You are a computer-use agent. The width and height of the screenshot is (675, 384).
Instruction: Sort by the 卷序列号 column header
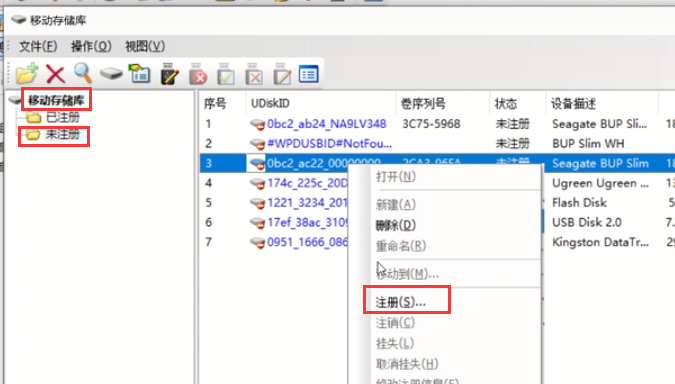coord(423,103)
